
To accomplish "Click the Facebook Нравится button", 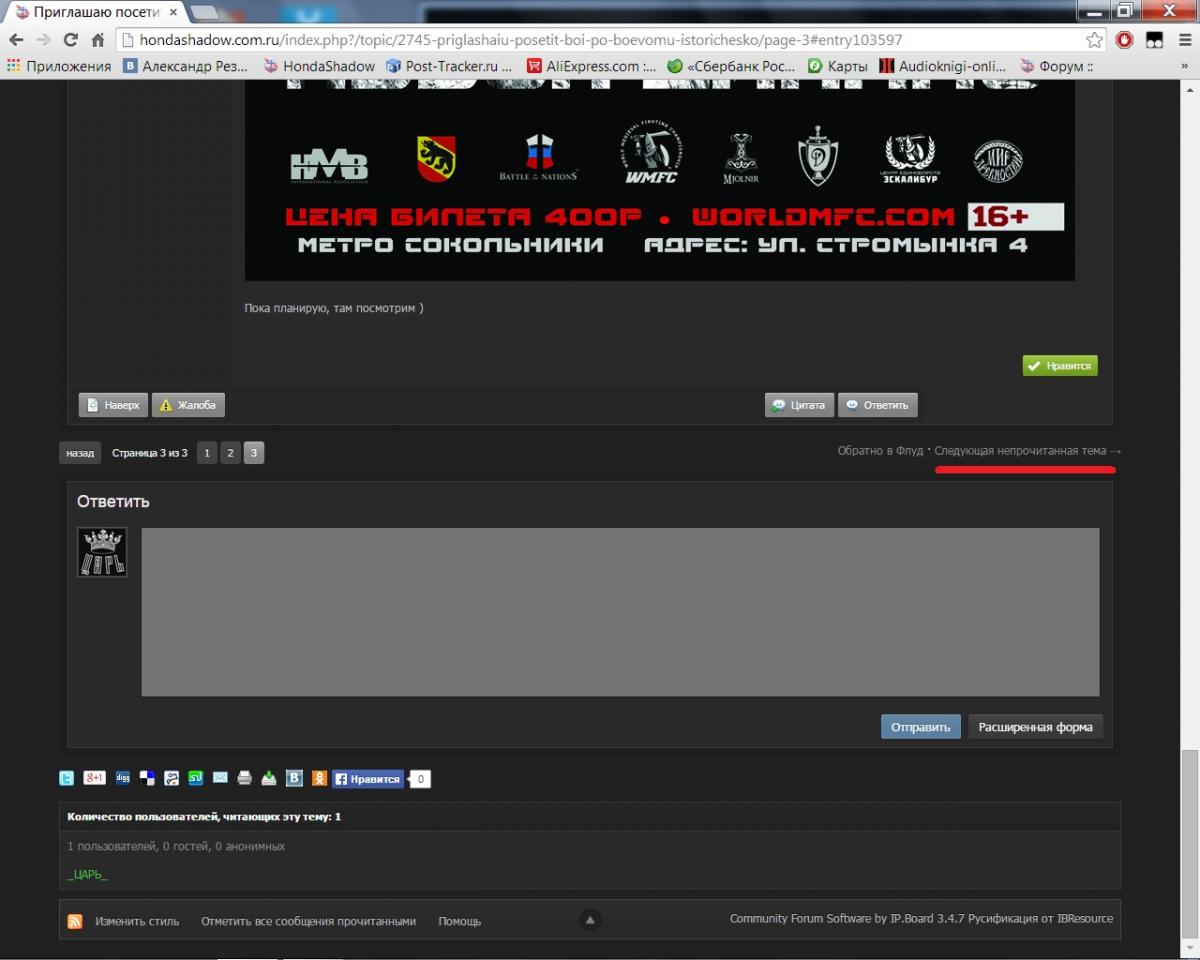I will pyautogui.click(x=368, y=779).
